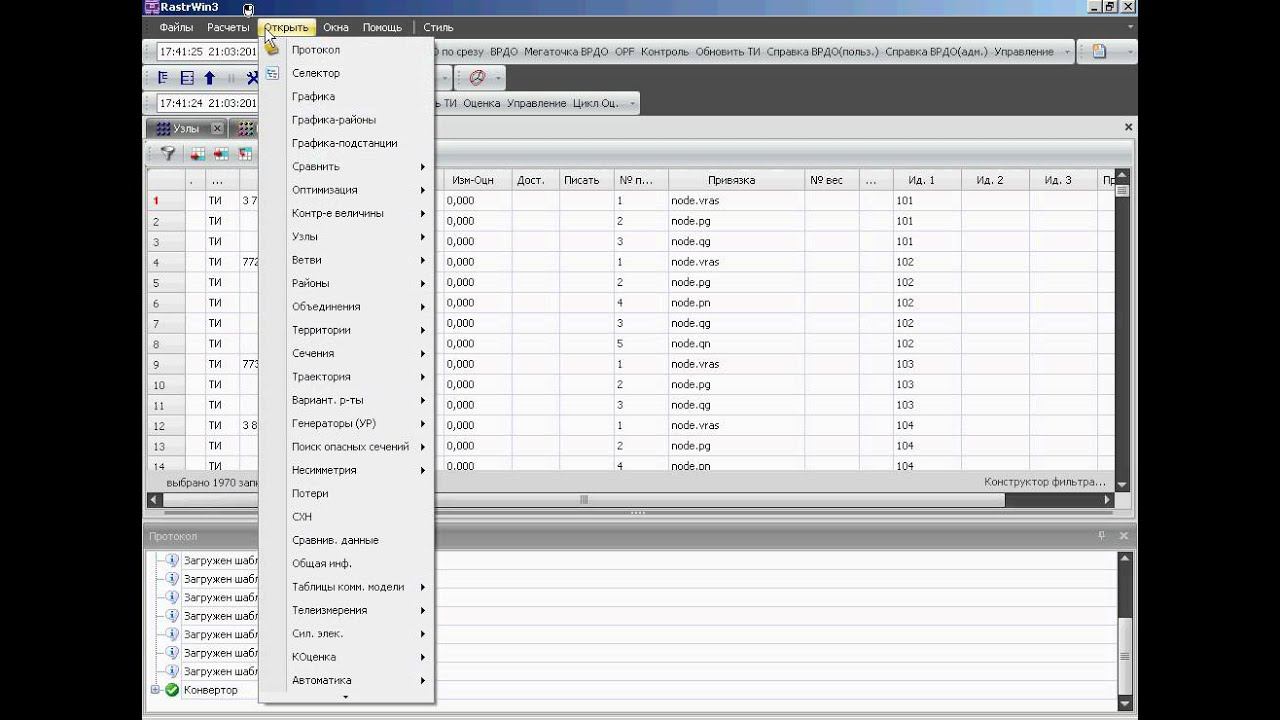
Task: Click the table-rows icon beside the up arrow
Action: click(x=187, y=78)
